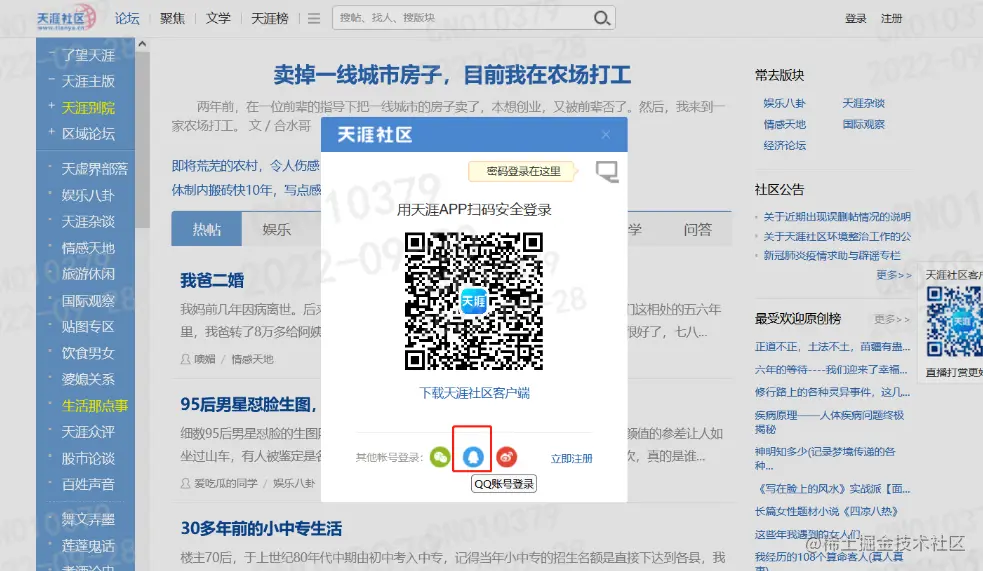Screen dimensions: 983x571
Task: Open 贴图专区 in the sidebar
Action: click(x=88, y=327)
